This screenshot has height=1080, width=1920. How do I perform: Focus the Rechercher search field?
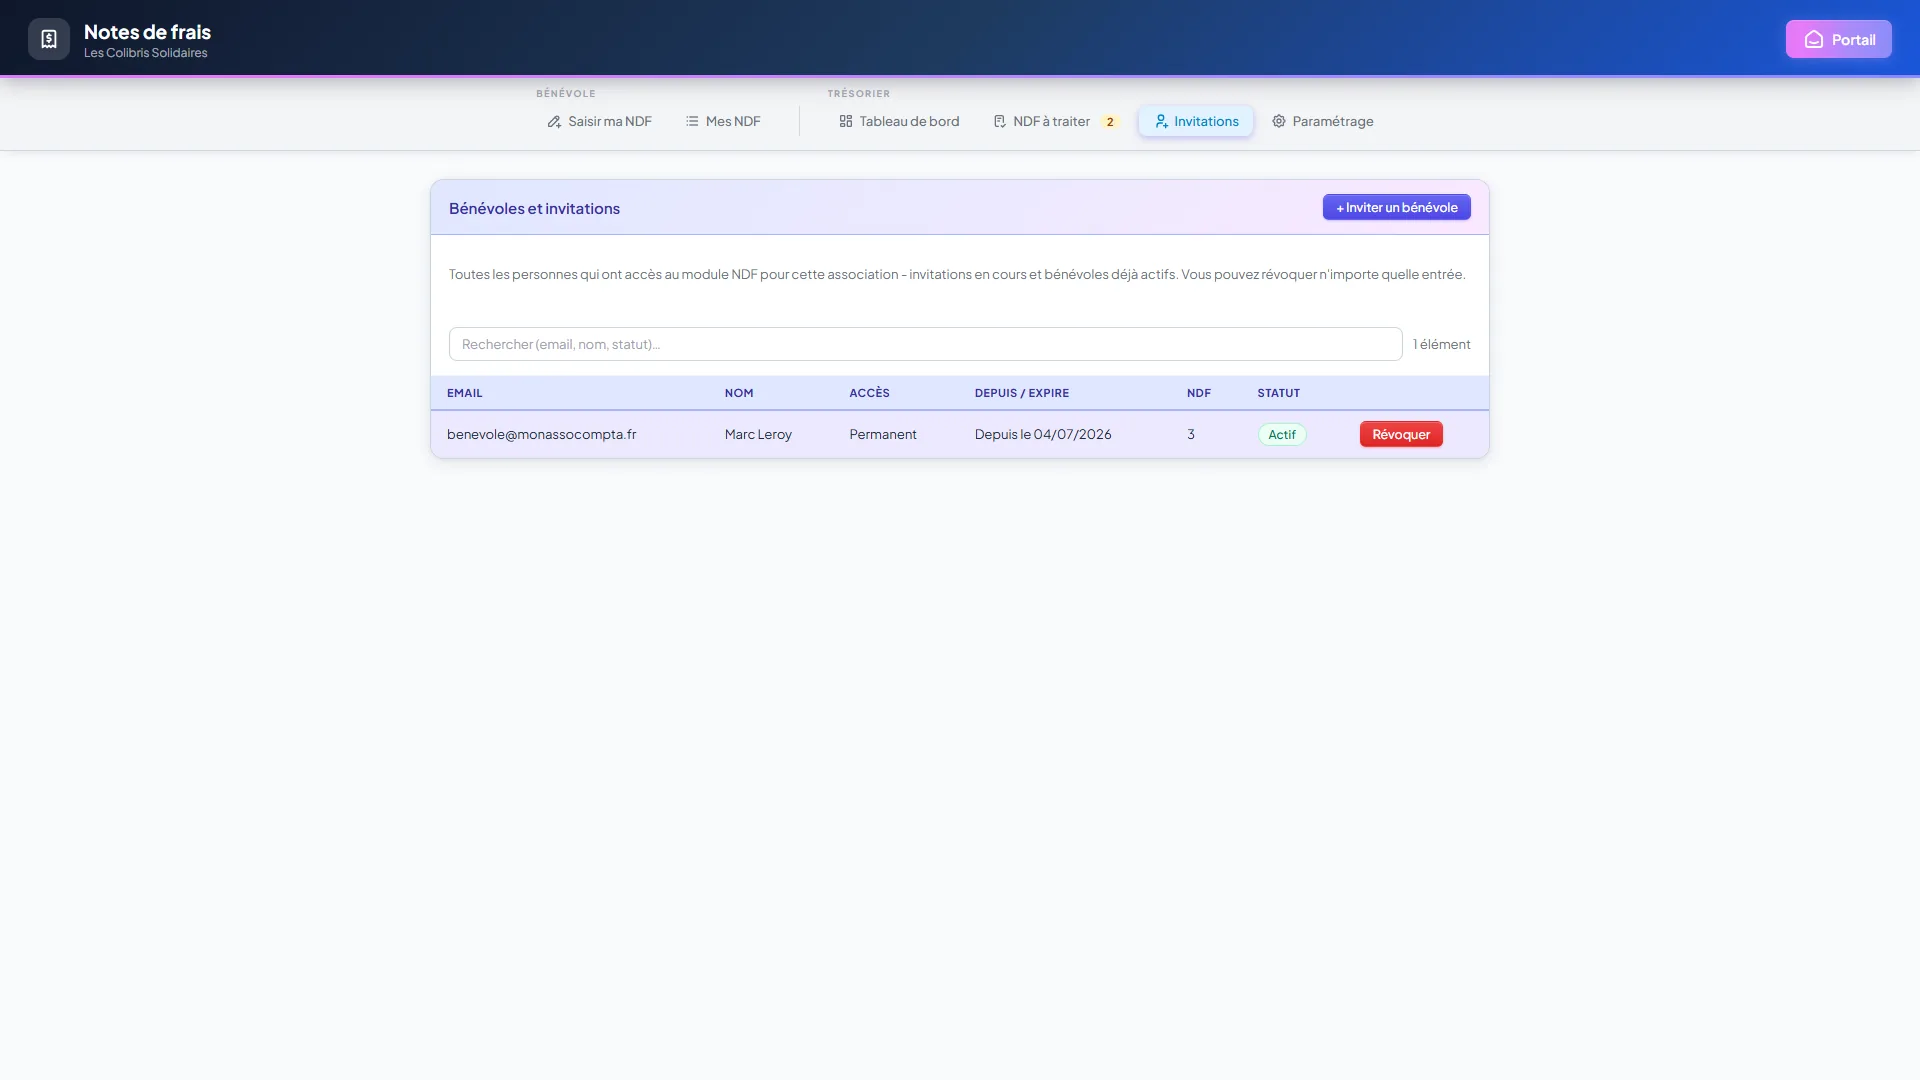click(x=925, y=344)
